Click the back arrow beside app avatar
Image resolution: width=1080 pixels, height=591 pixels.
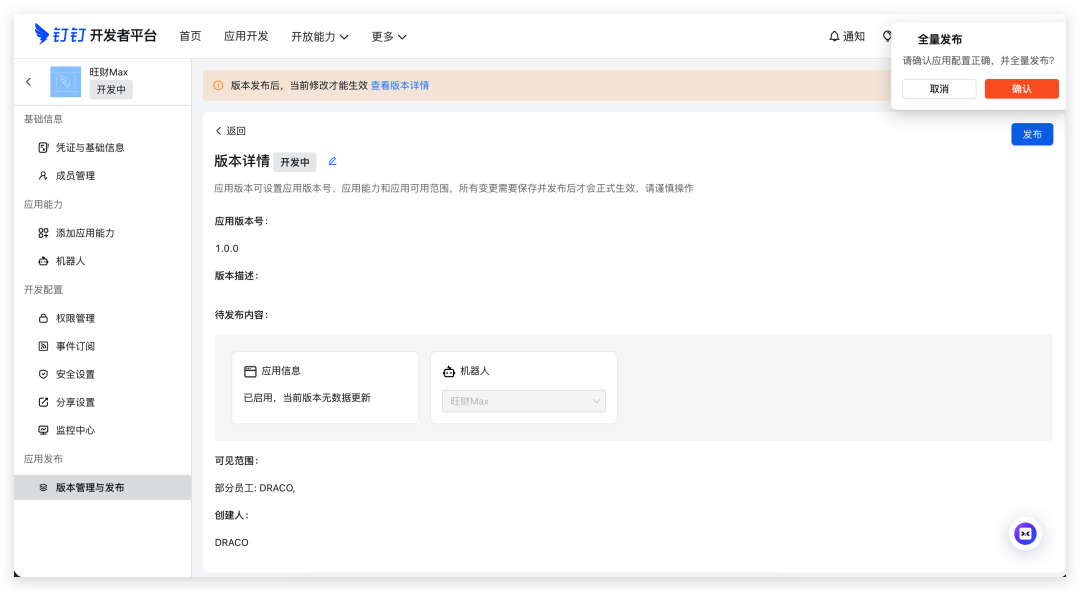28,81
